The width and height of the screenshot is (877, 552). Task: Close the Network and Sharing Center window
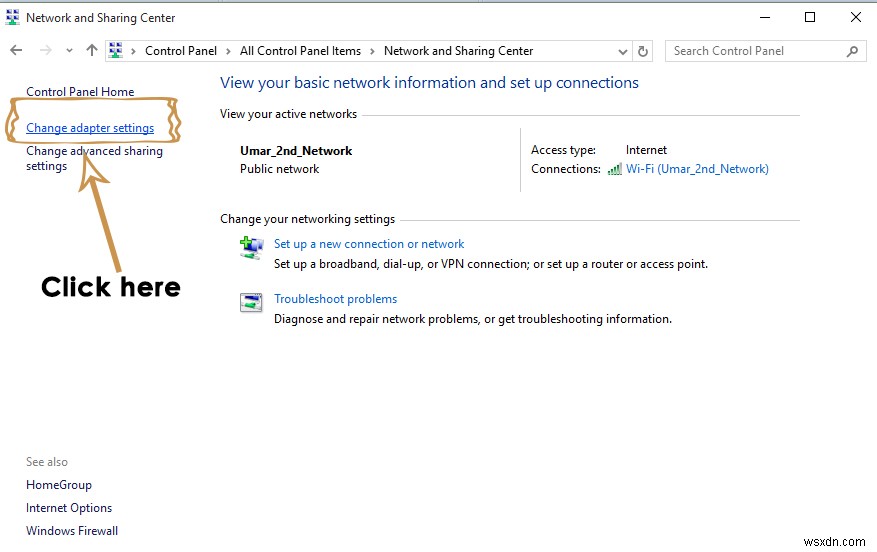(855, 17)
